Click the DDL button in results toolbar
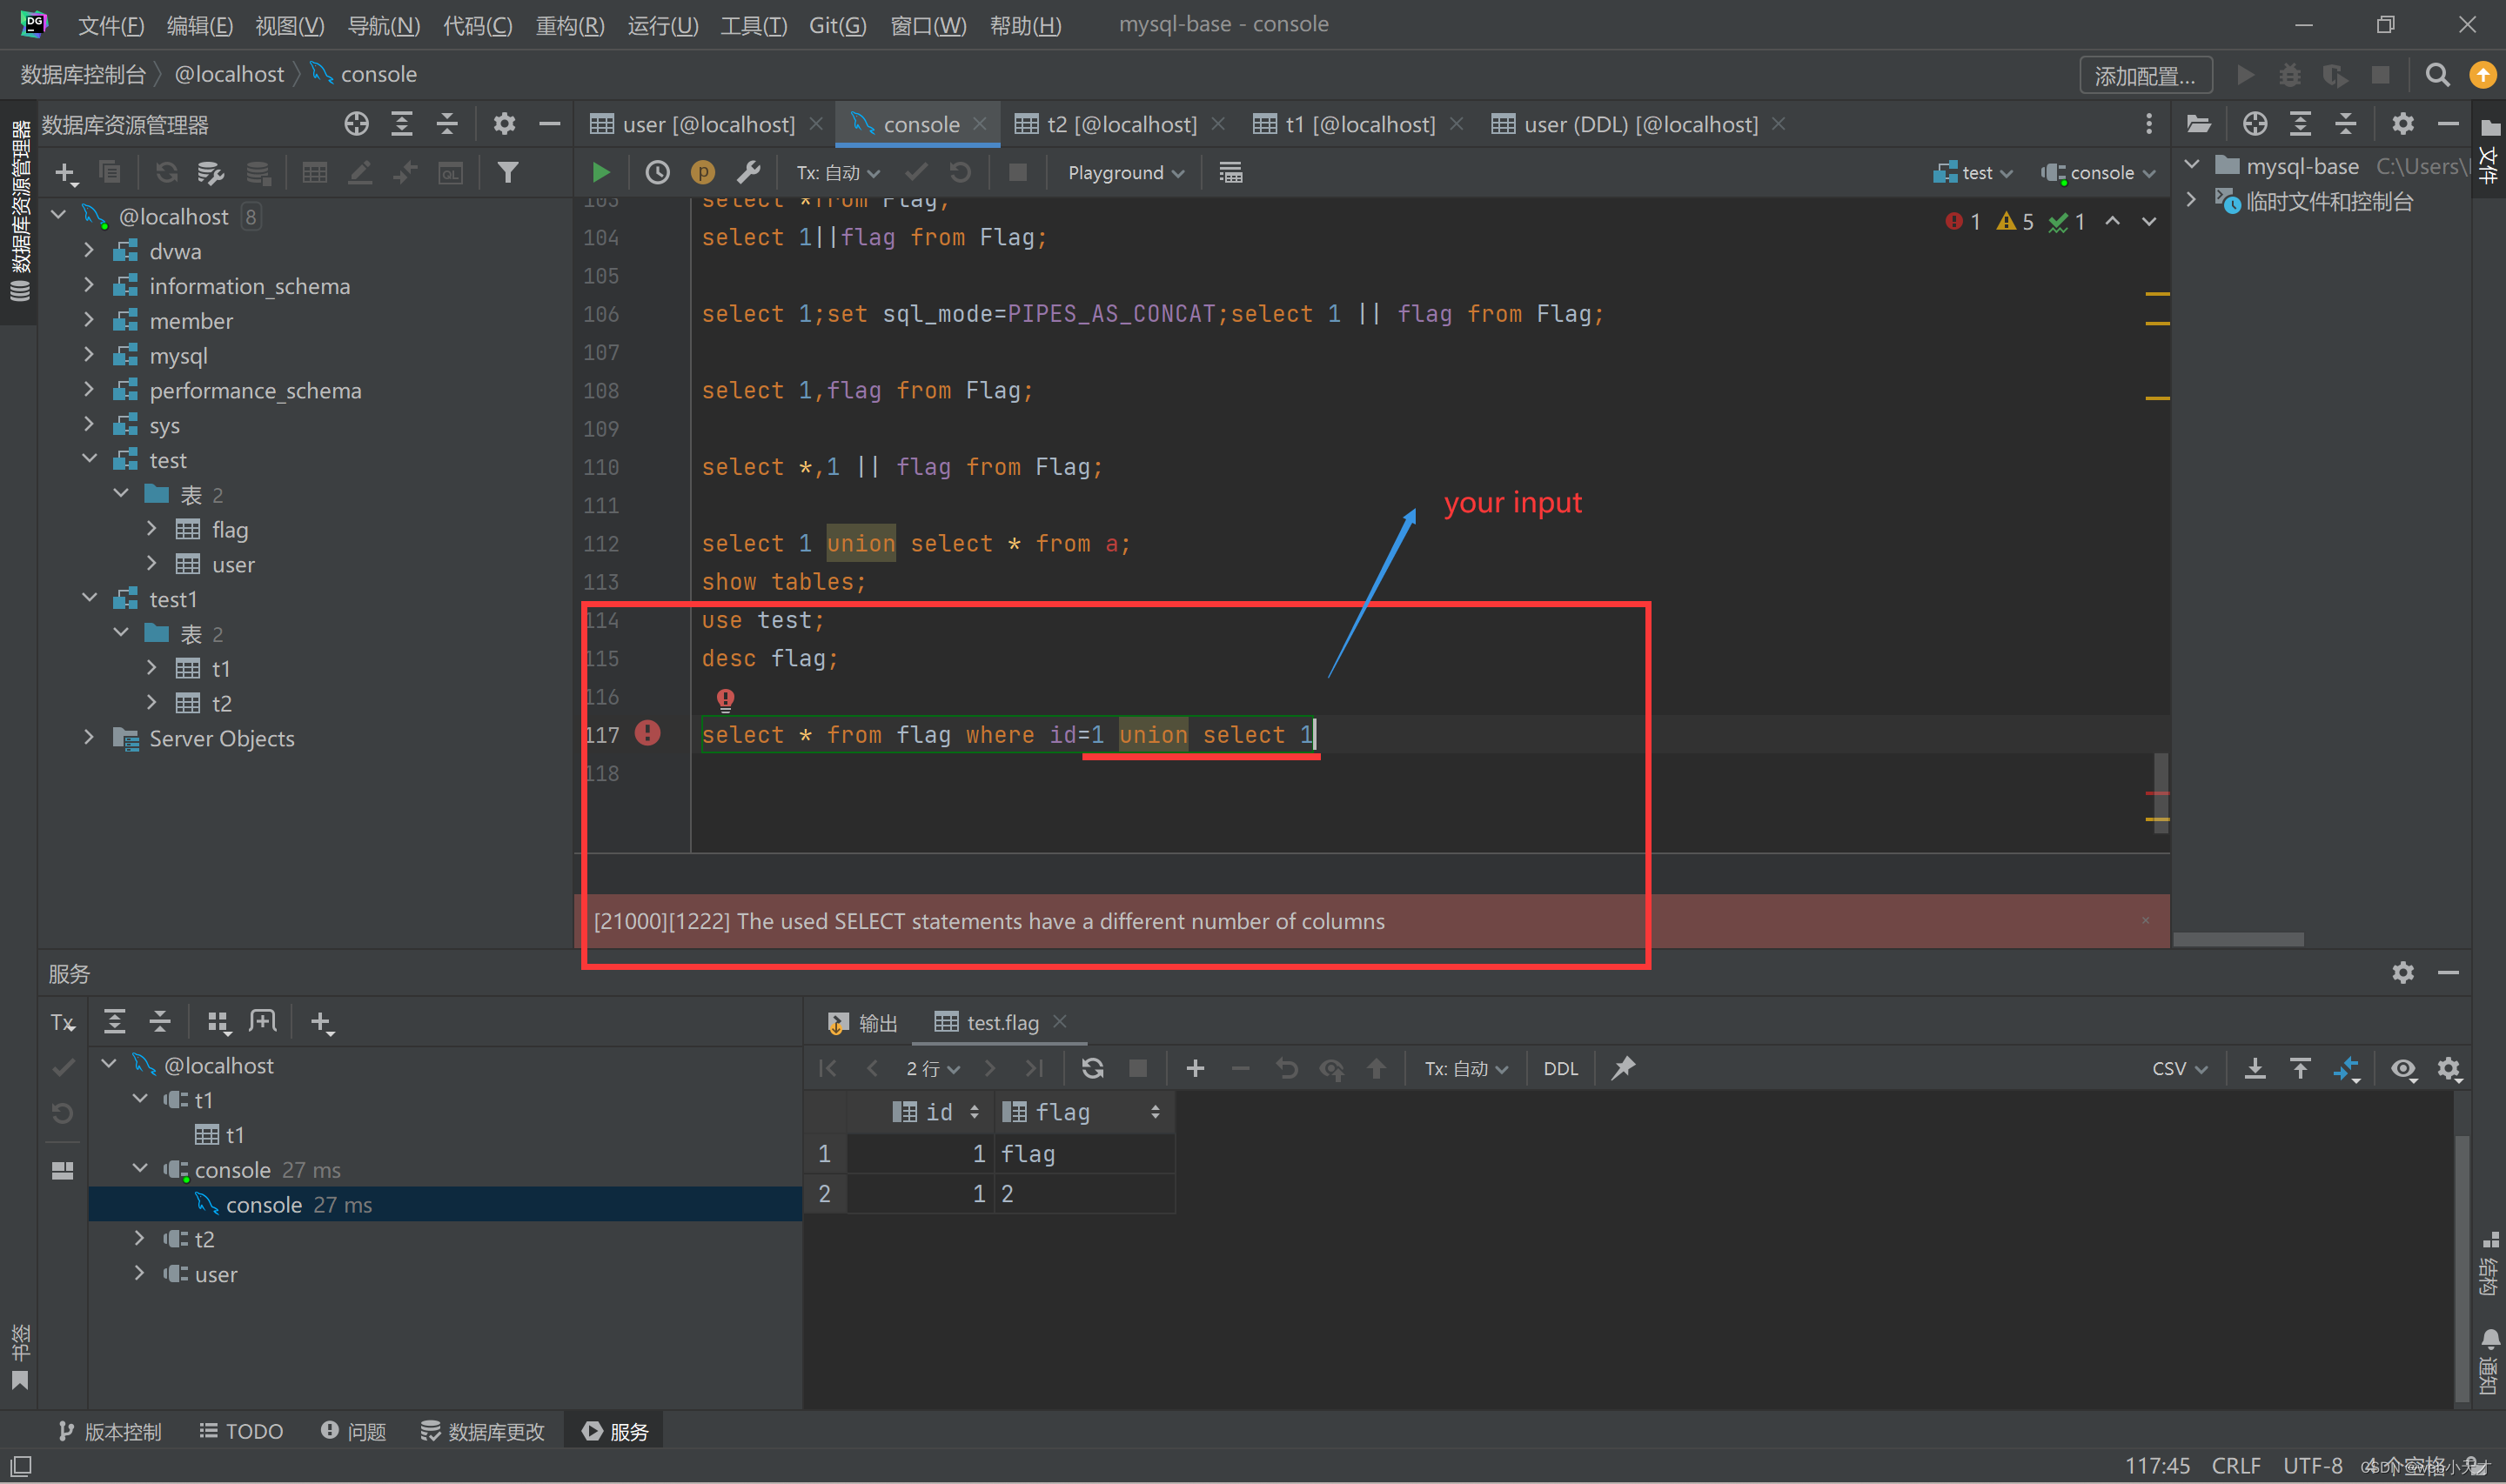 pyautogui.click(x=1559, y=1068)
